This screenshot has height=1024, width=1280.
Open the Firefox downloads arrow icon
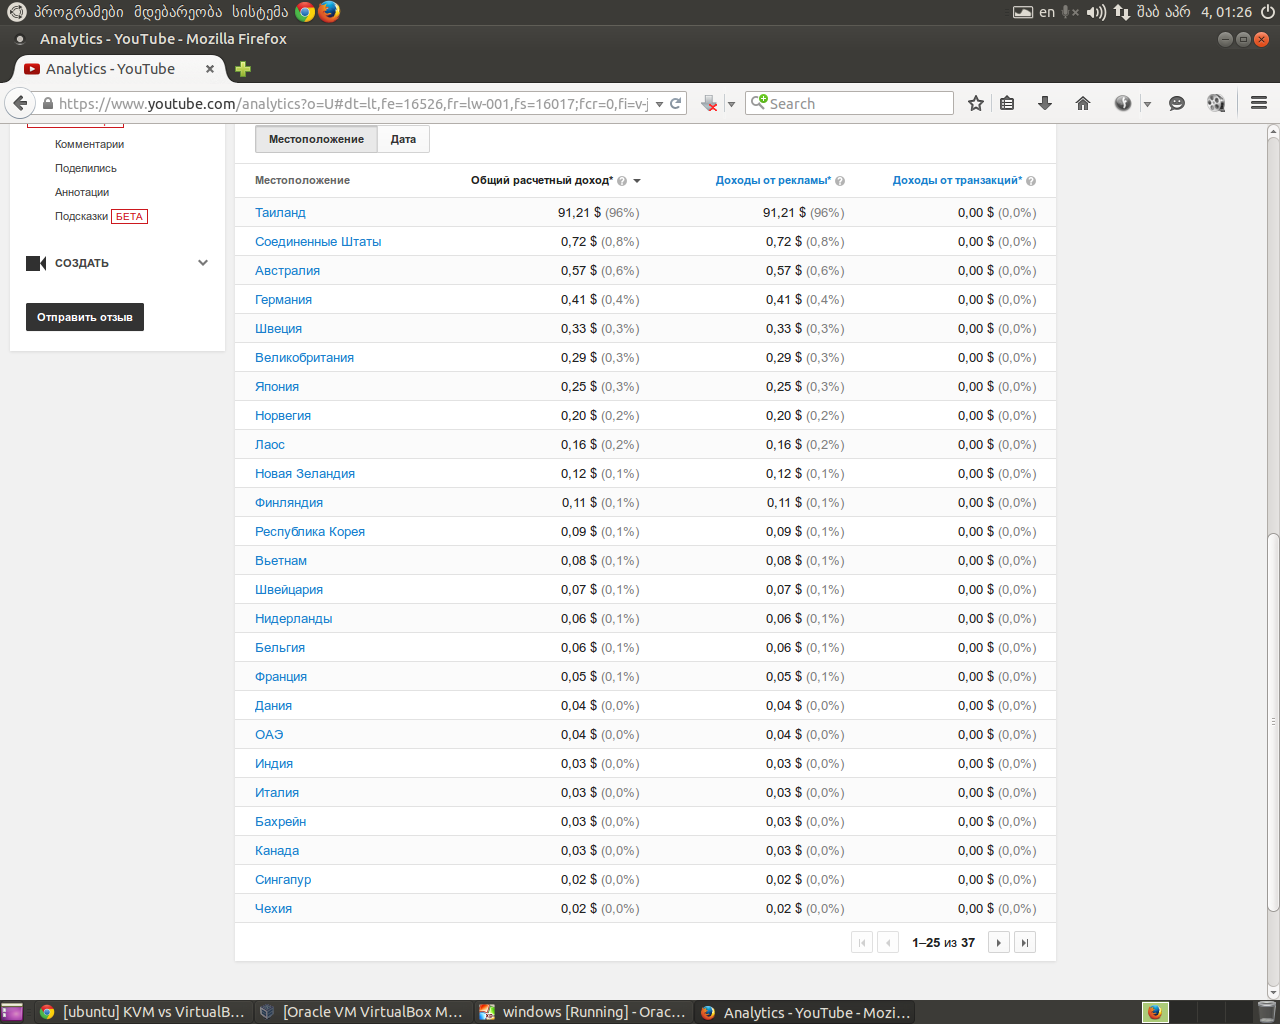tap(1045, 103)
